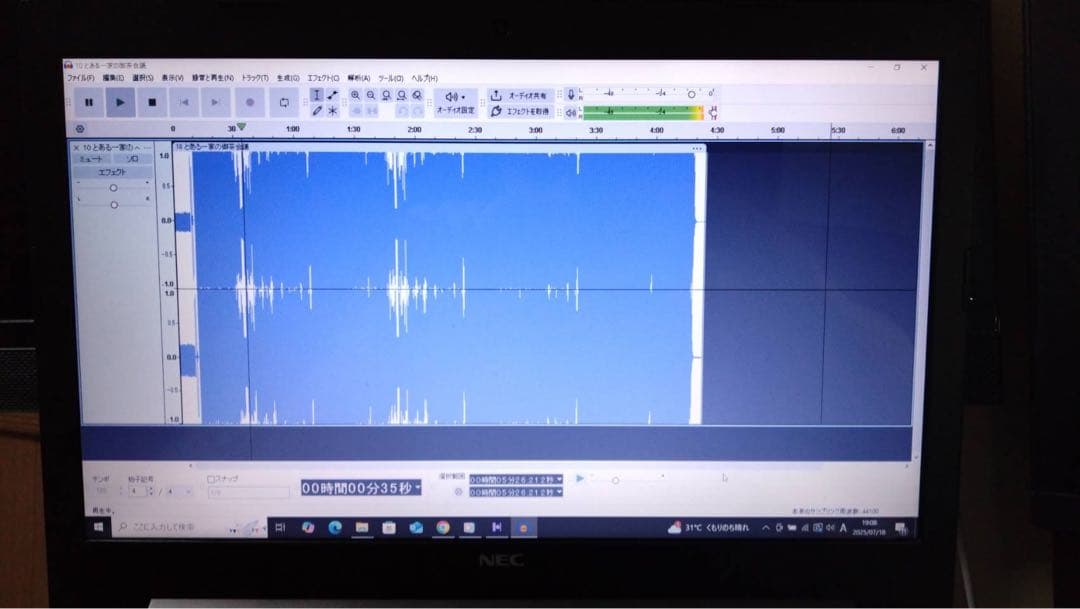
Task: Click the オーディオ共有 share audio button
Action: pyautogui.click(x=520, y=95)
